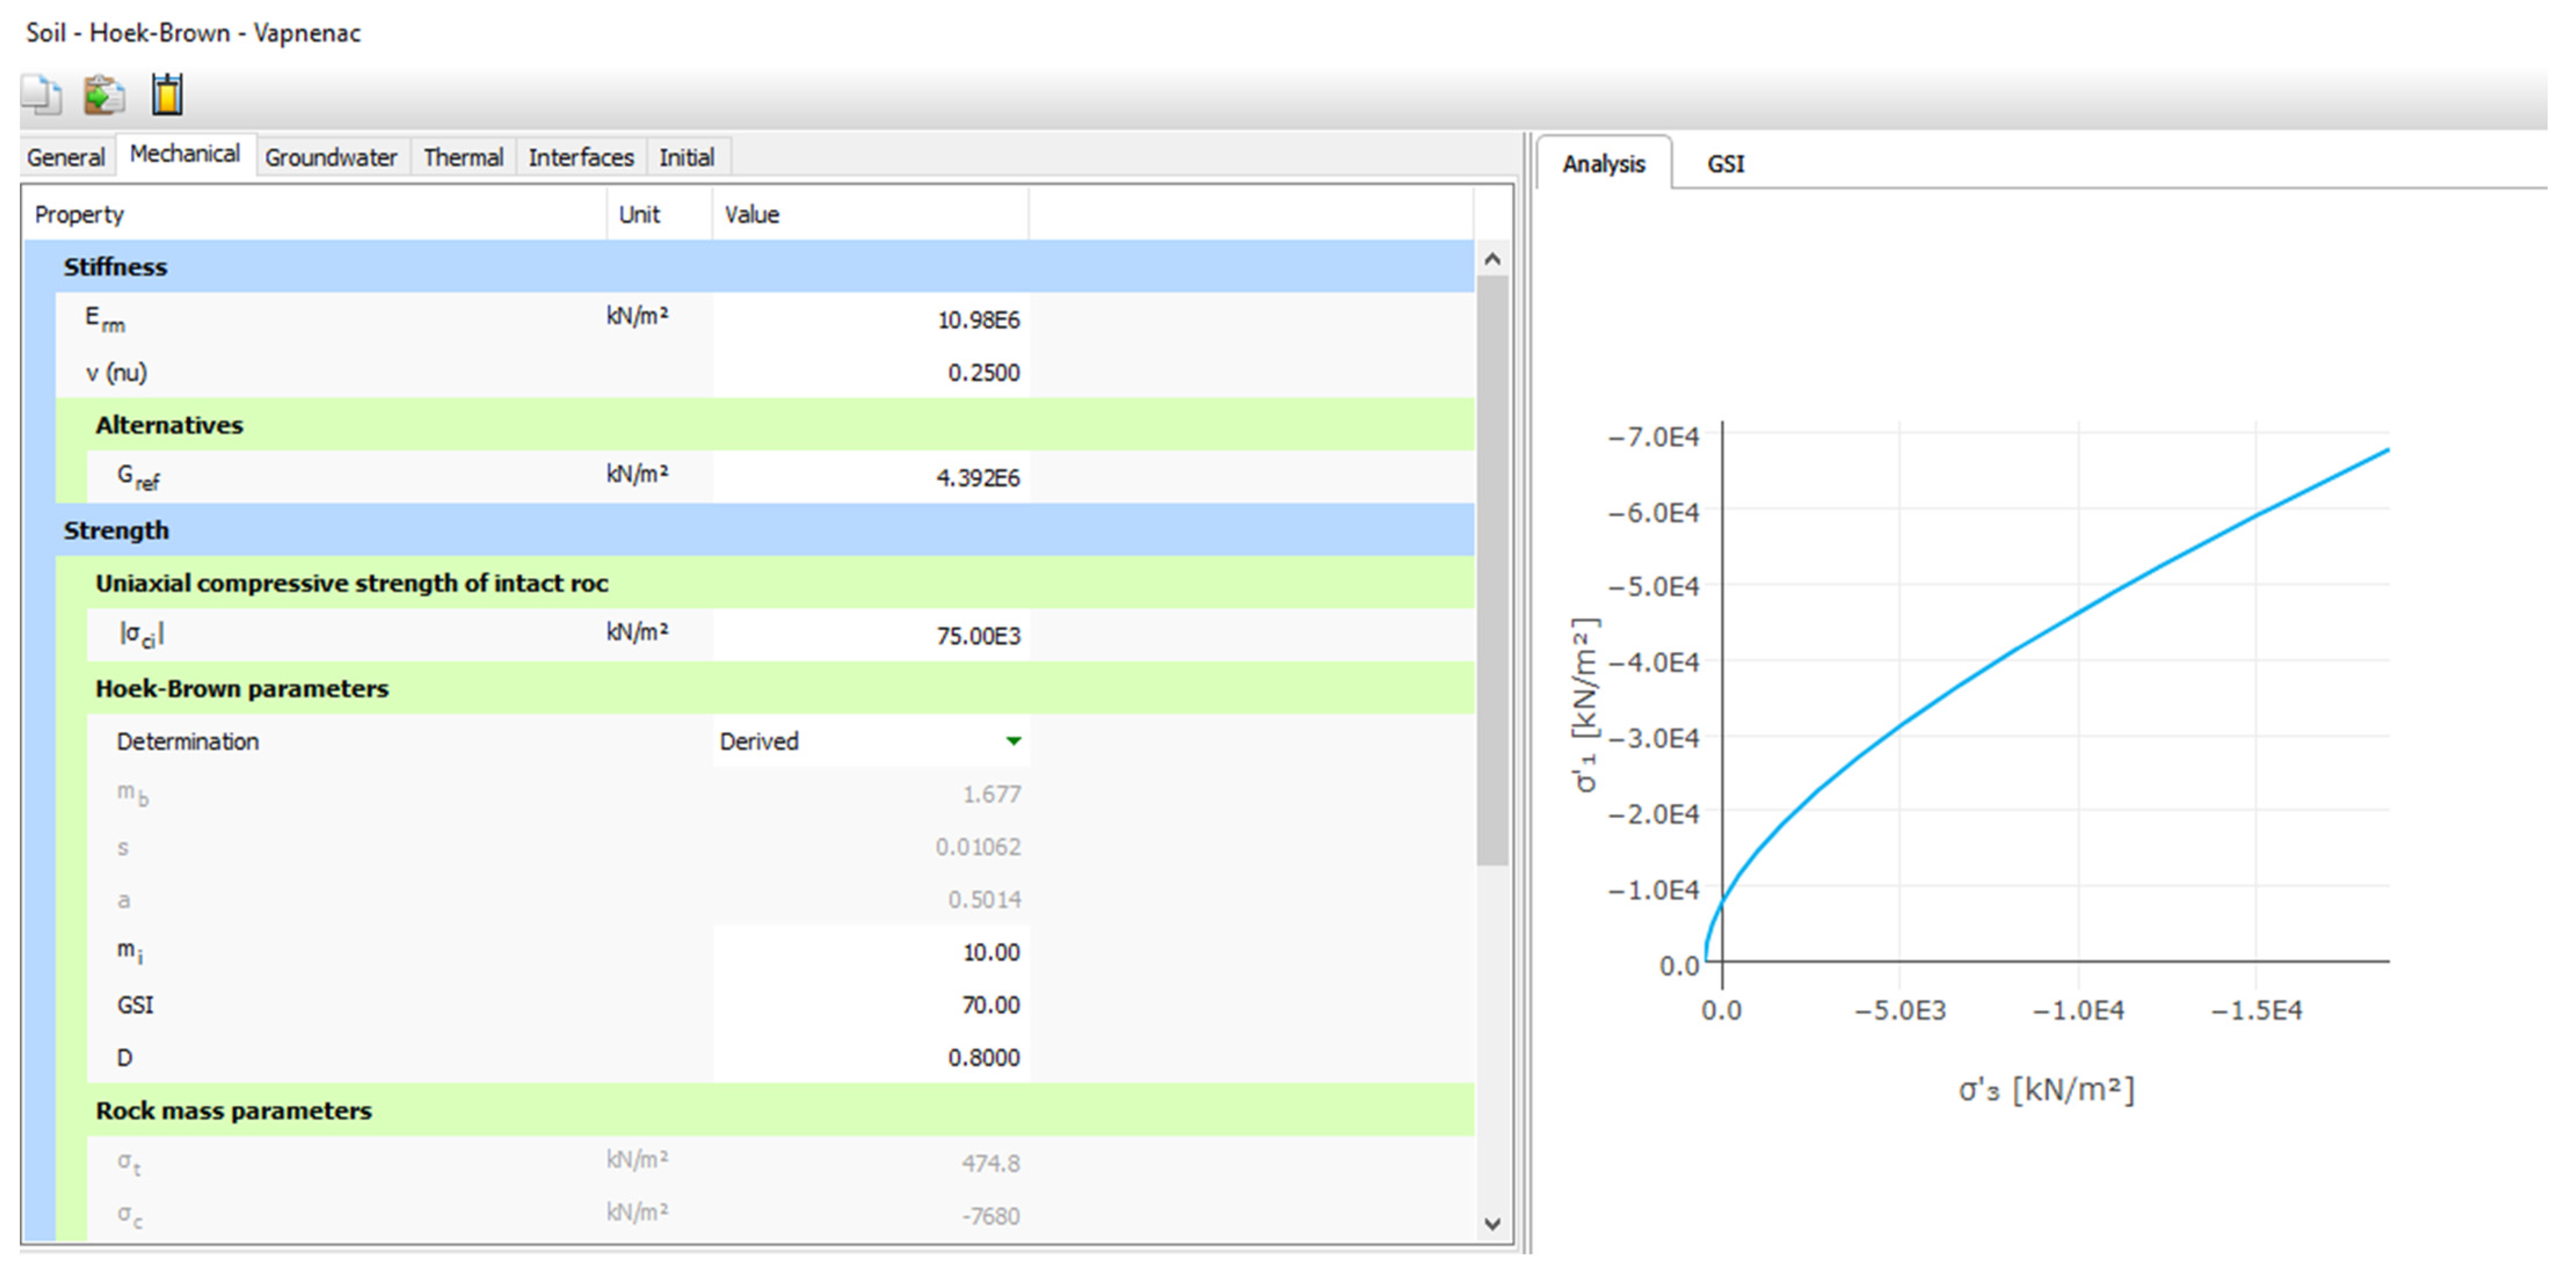This screenshot has width=2576, height=1269.
Task: Select the Thermal tab
Action: coord(463,157)
